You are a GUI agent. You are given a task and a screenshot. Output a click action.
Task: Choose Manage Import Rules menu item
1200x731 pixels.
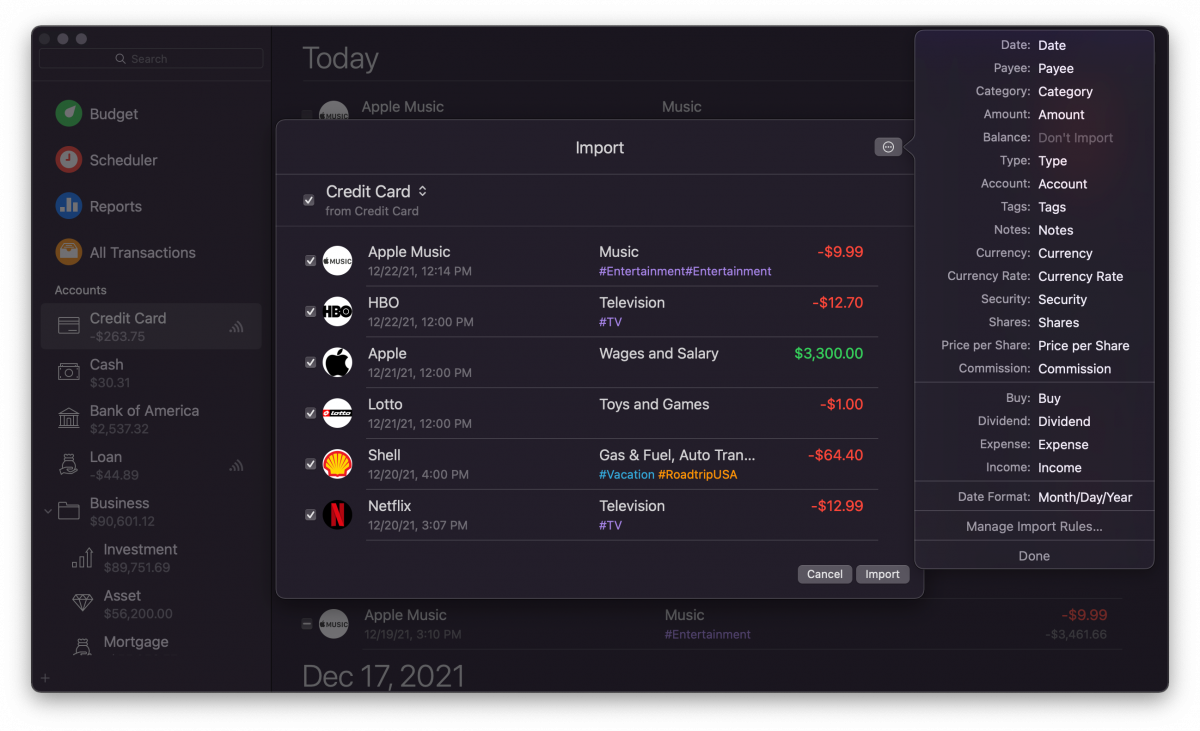1034,526
